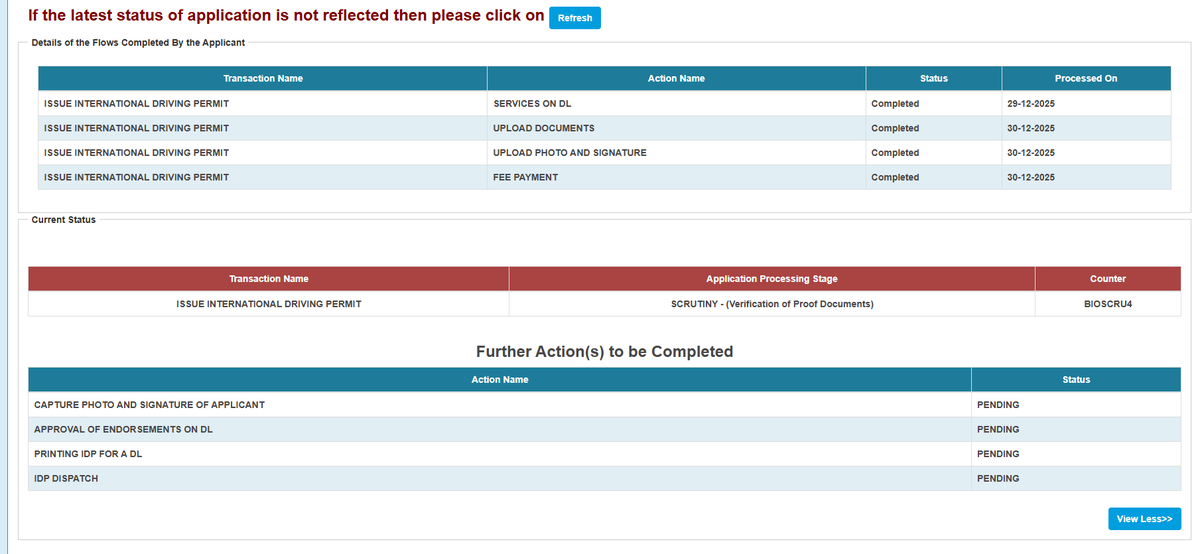1200x554 pixels.
Task: Select the Current Status section label
Action: (64, 220)
